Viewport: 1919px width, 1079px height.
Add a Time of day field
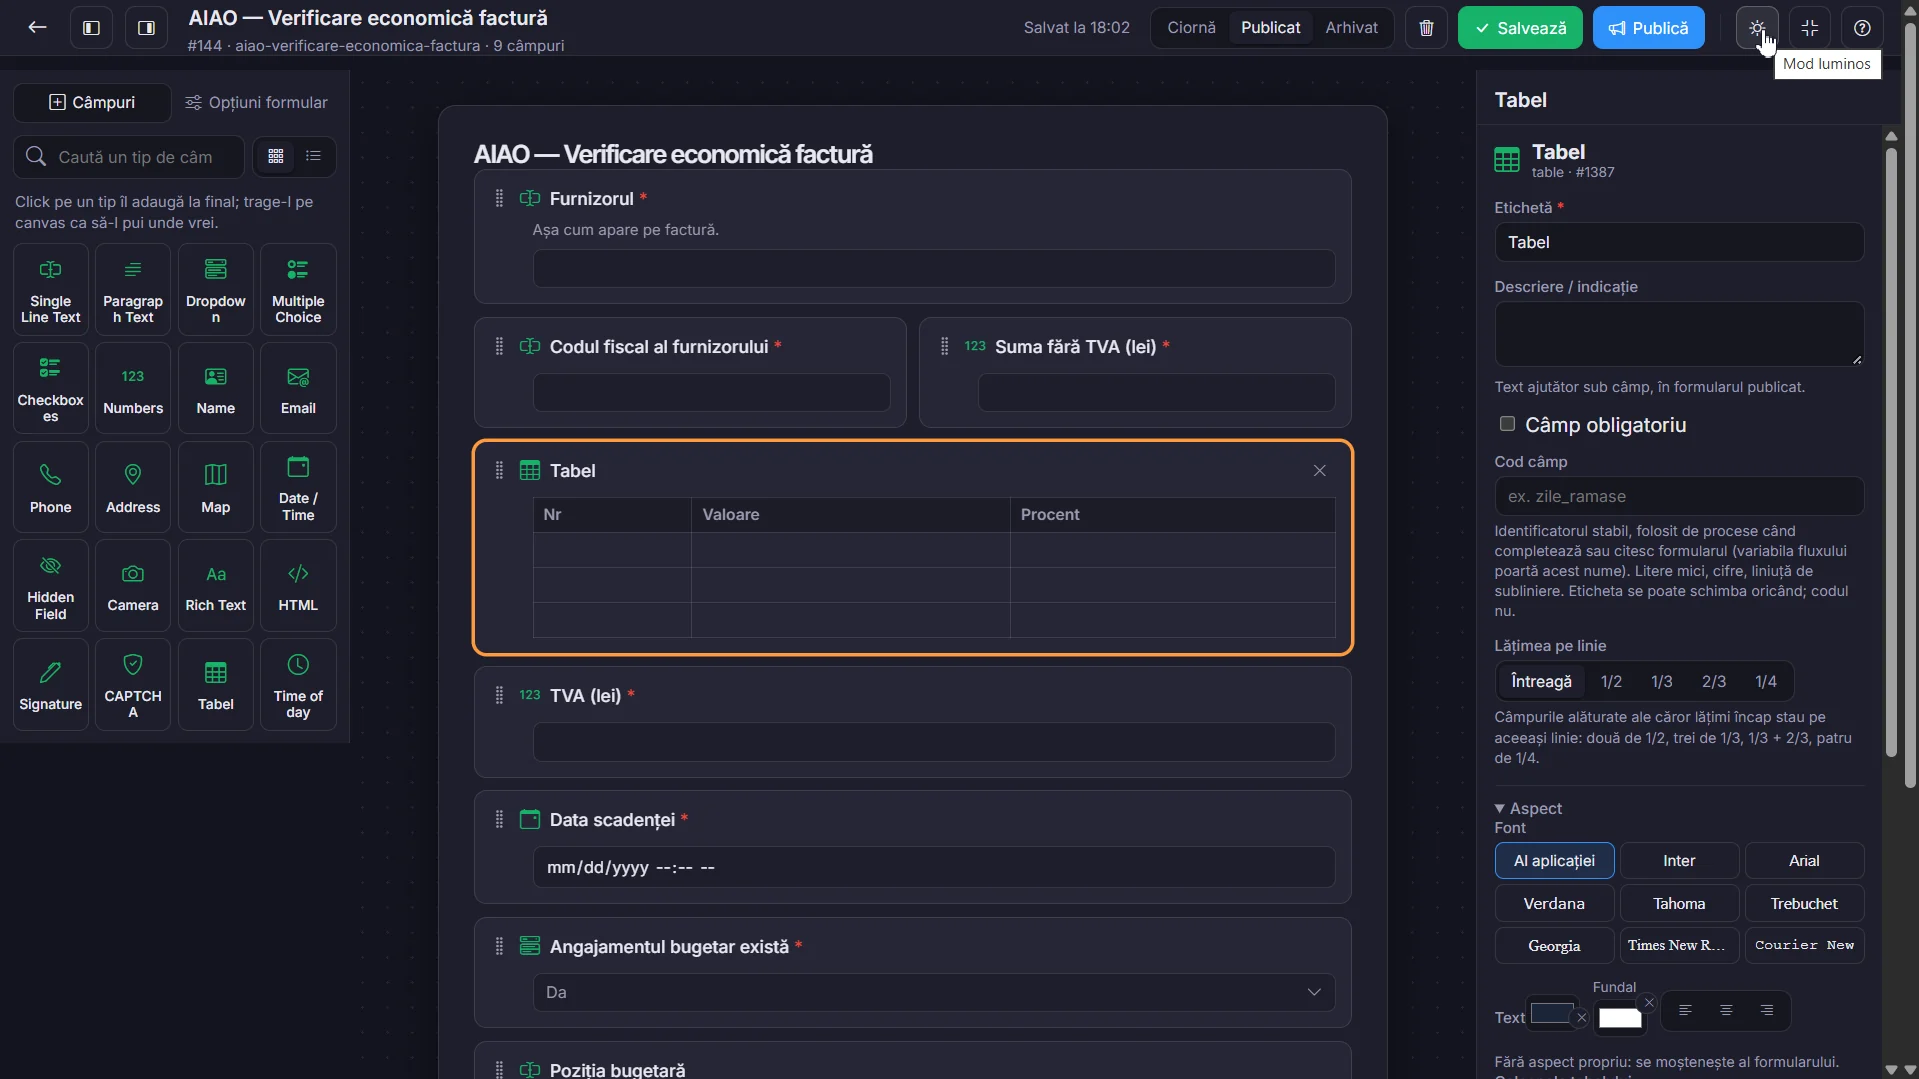point(298,685)
